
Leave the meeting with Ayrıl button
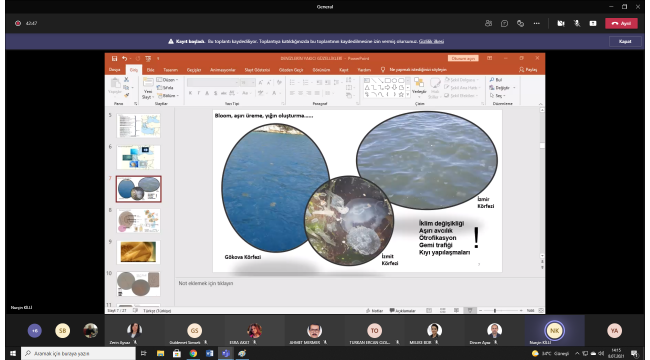pyautogui.click(x=621, y=24)
